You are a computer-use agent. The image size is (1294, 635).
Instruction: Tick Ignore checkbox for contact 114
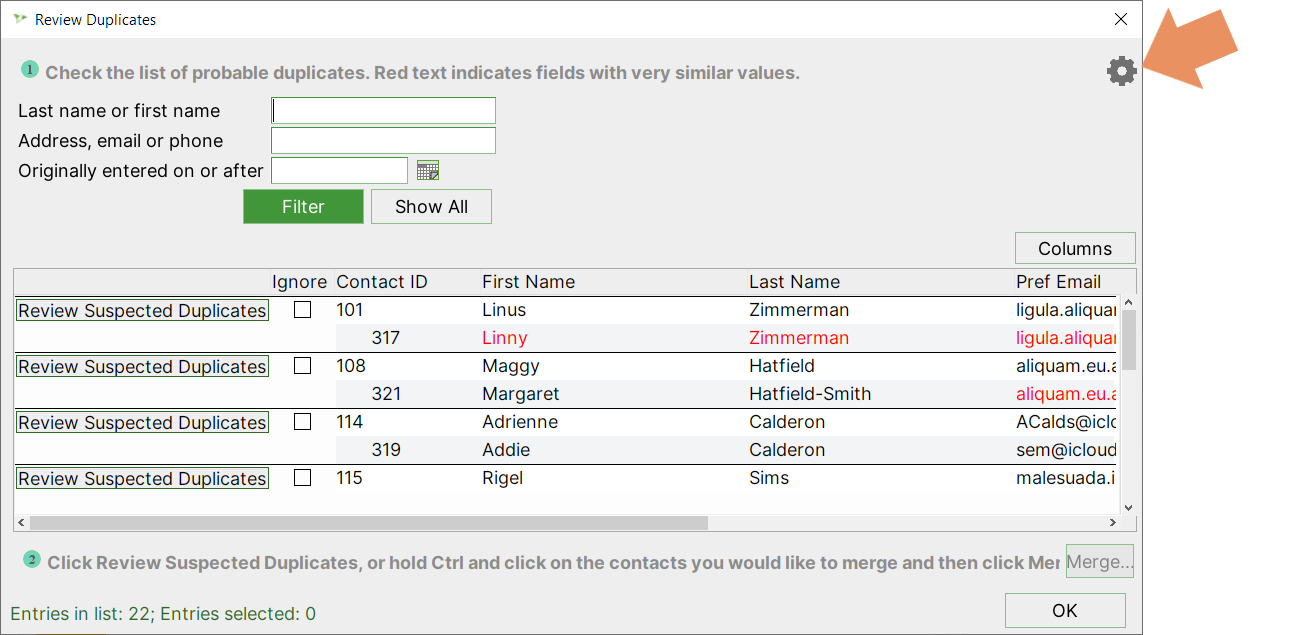(x=302, y=422)
